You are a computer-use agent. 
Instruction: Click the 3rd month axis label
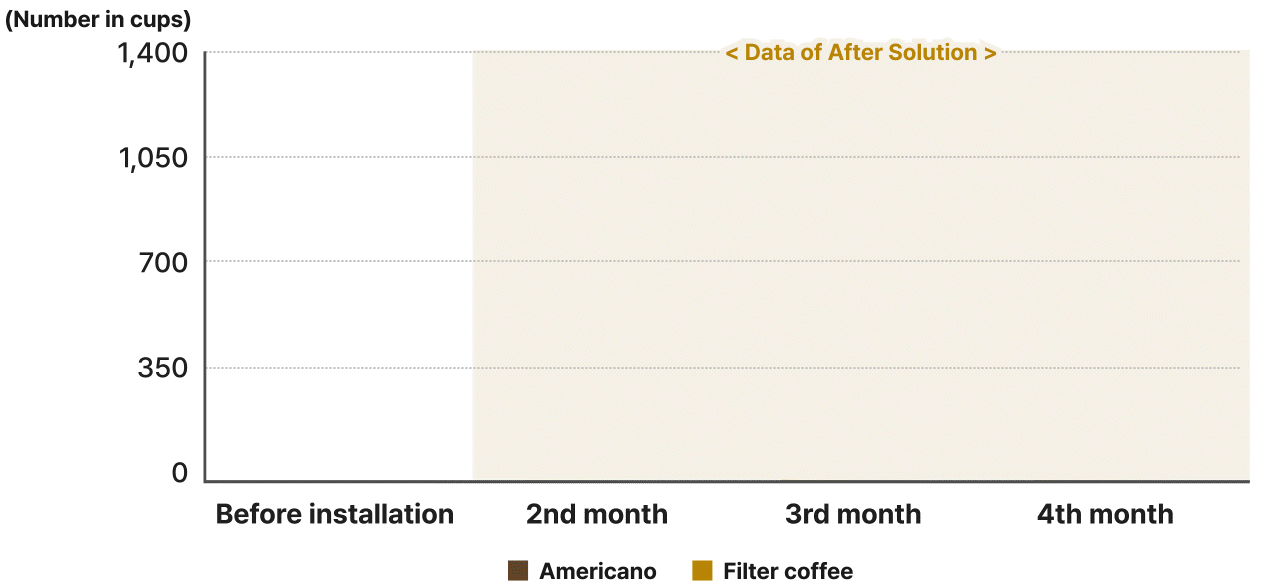pos(853,514)
